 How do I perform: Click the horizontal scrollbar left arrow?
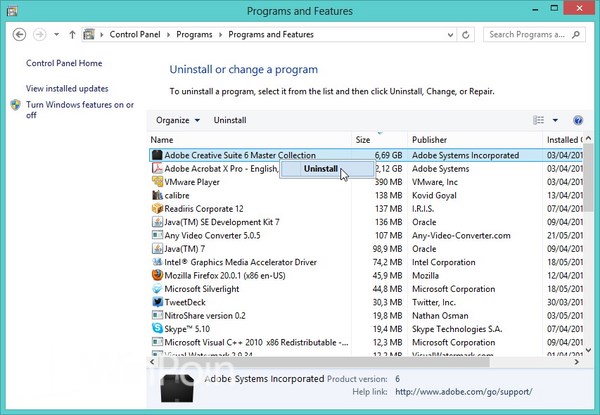click(152, 362)
